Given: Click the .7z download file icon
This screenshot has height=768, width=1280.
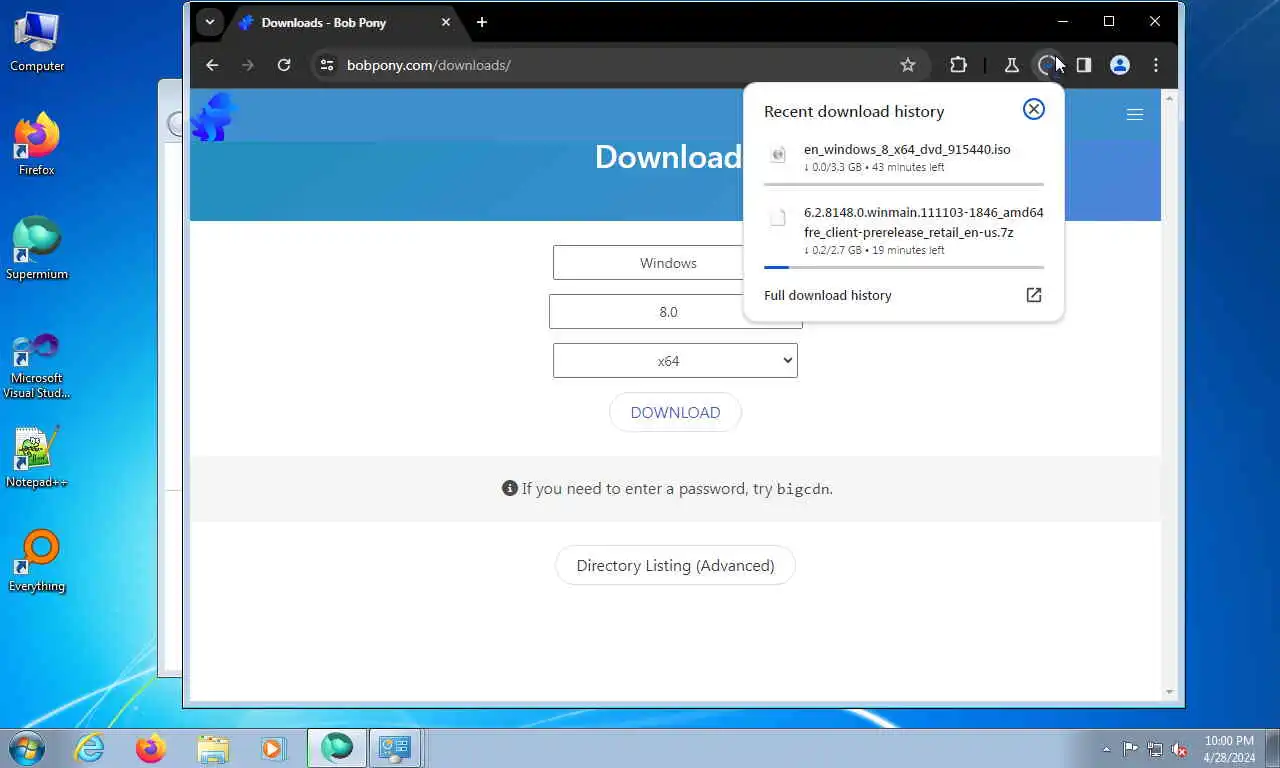Looking at the screenshot, I should [778, 218].
